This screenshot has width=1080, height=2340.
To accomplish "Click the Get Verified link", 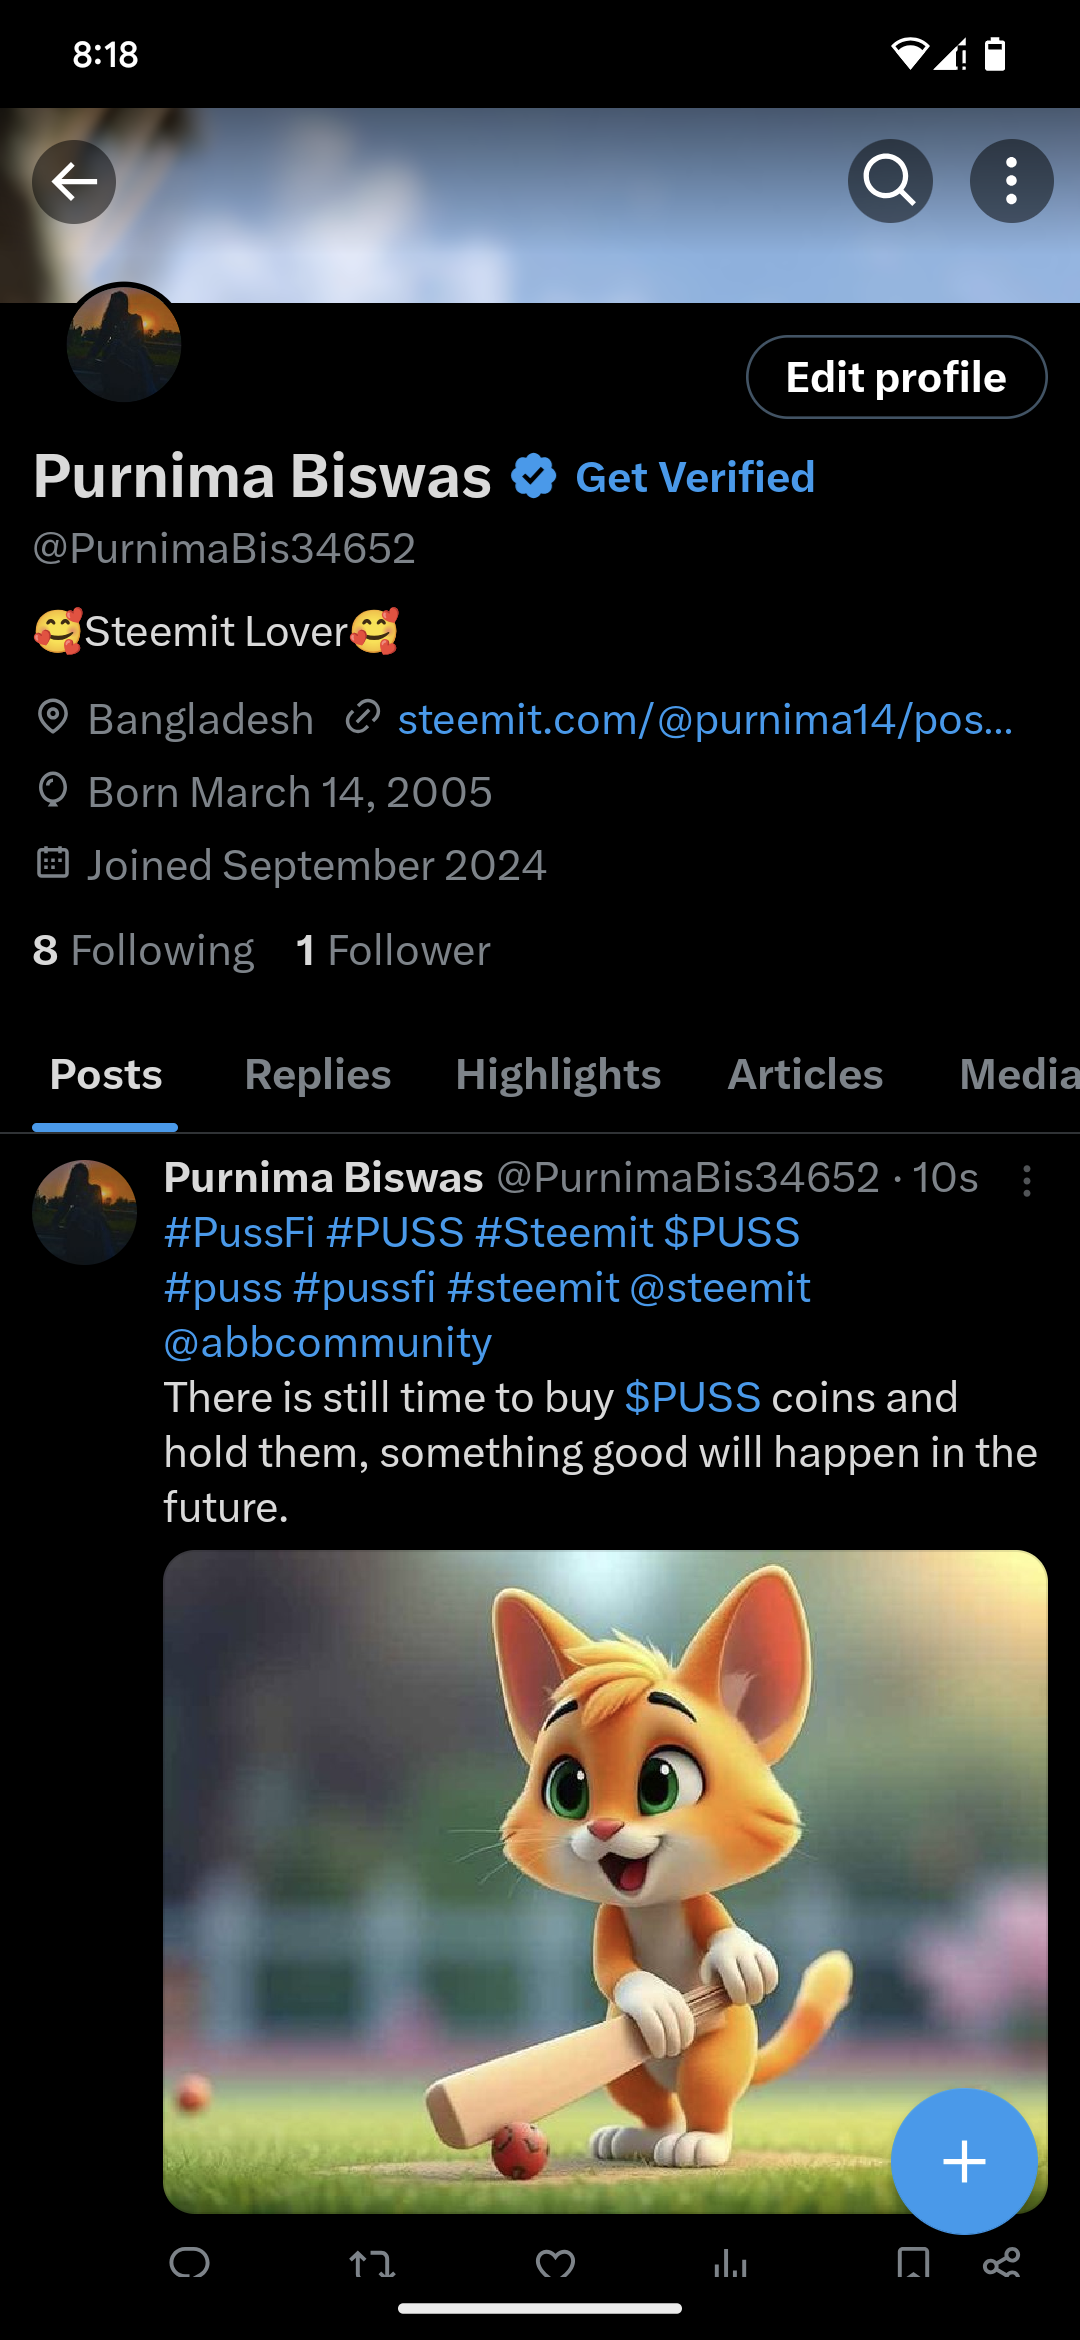I will 695,477.
